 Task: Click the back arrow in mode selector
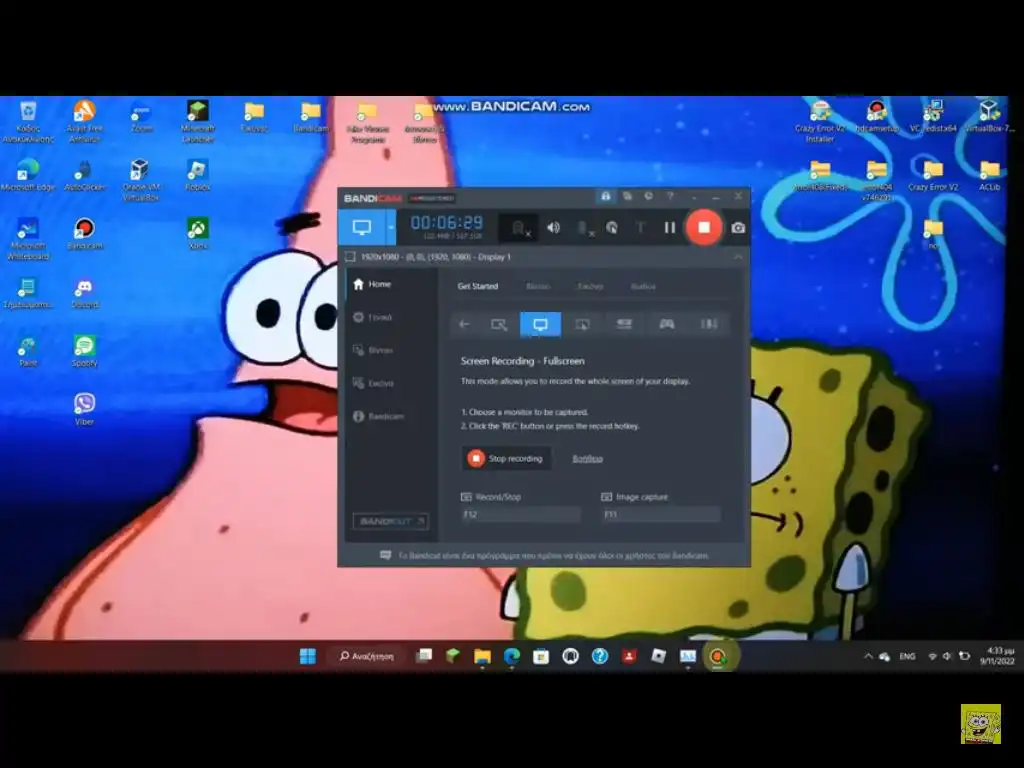(464, 324)
